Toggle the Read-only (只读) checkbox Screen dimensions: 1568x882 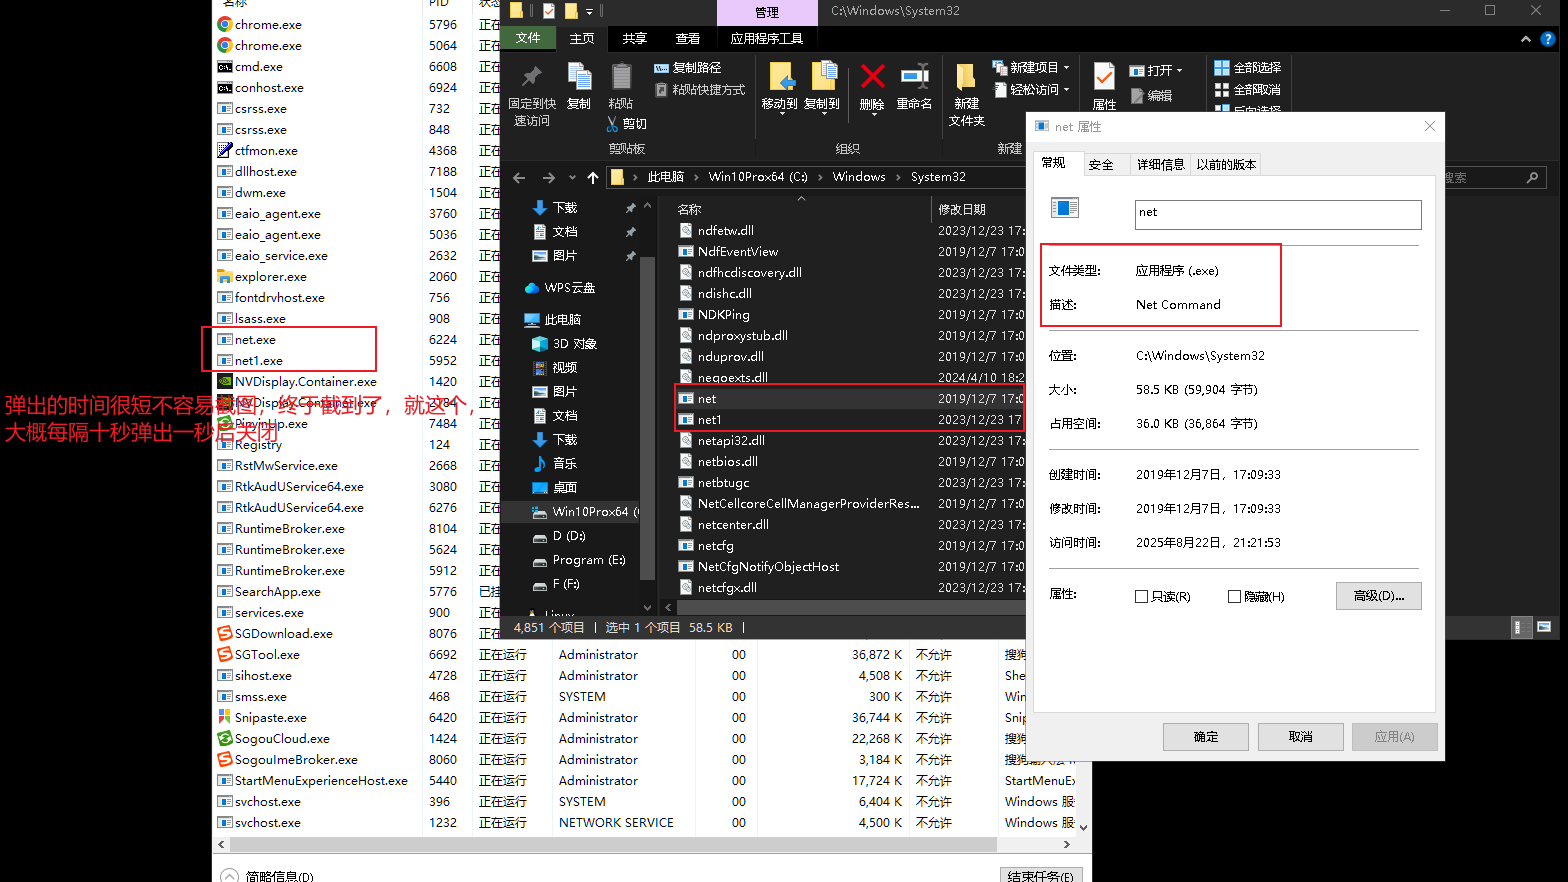pos(1141,596)
